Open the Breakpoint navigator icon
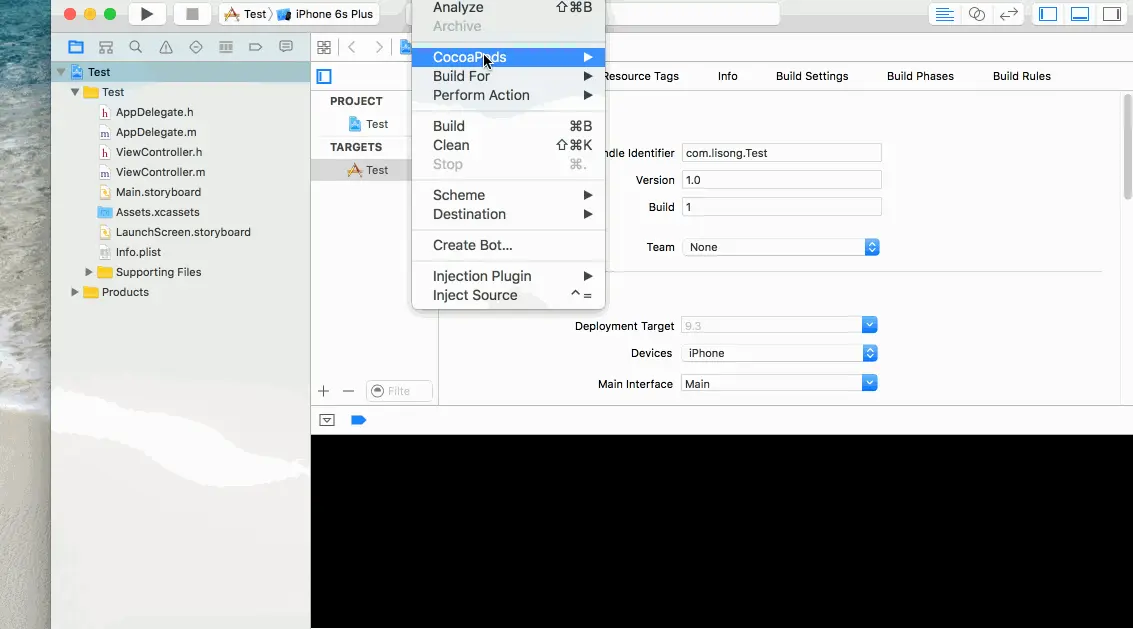The width and height of the screenshot is (1133, 629). click(255, 47)
